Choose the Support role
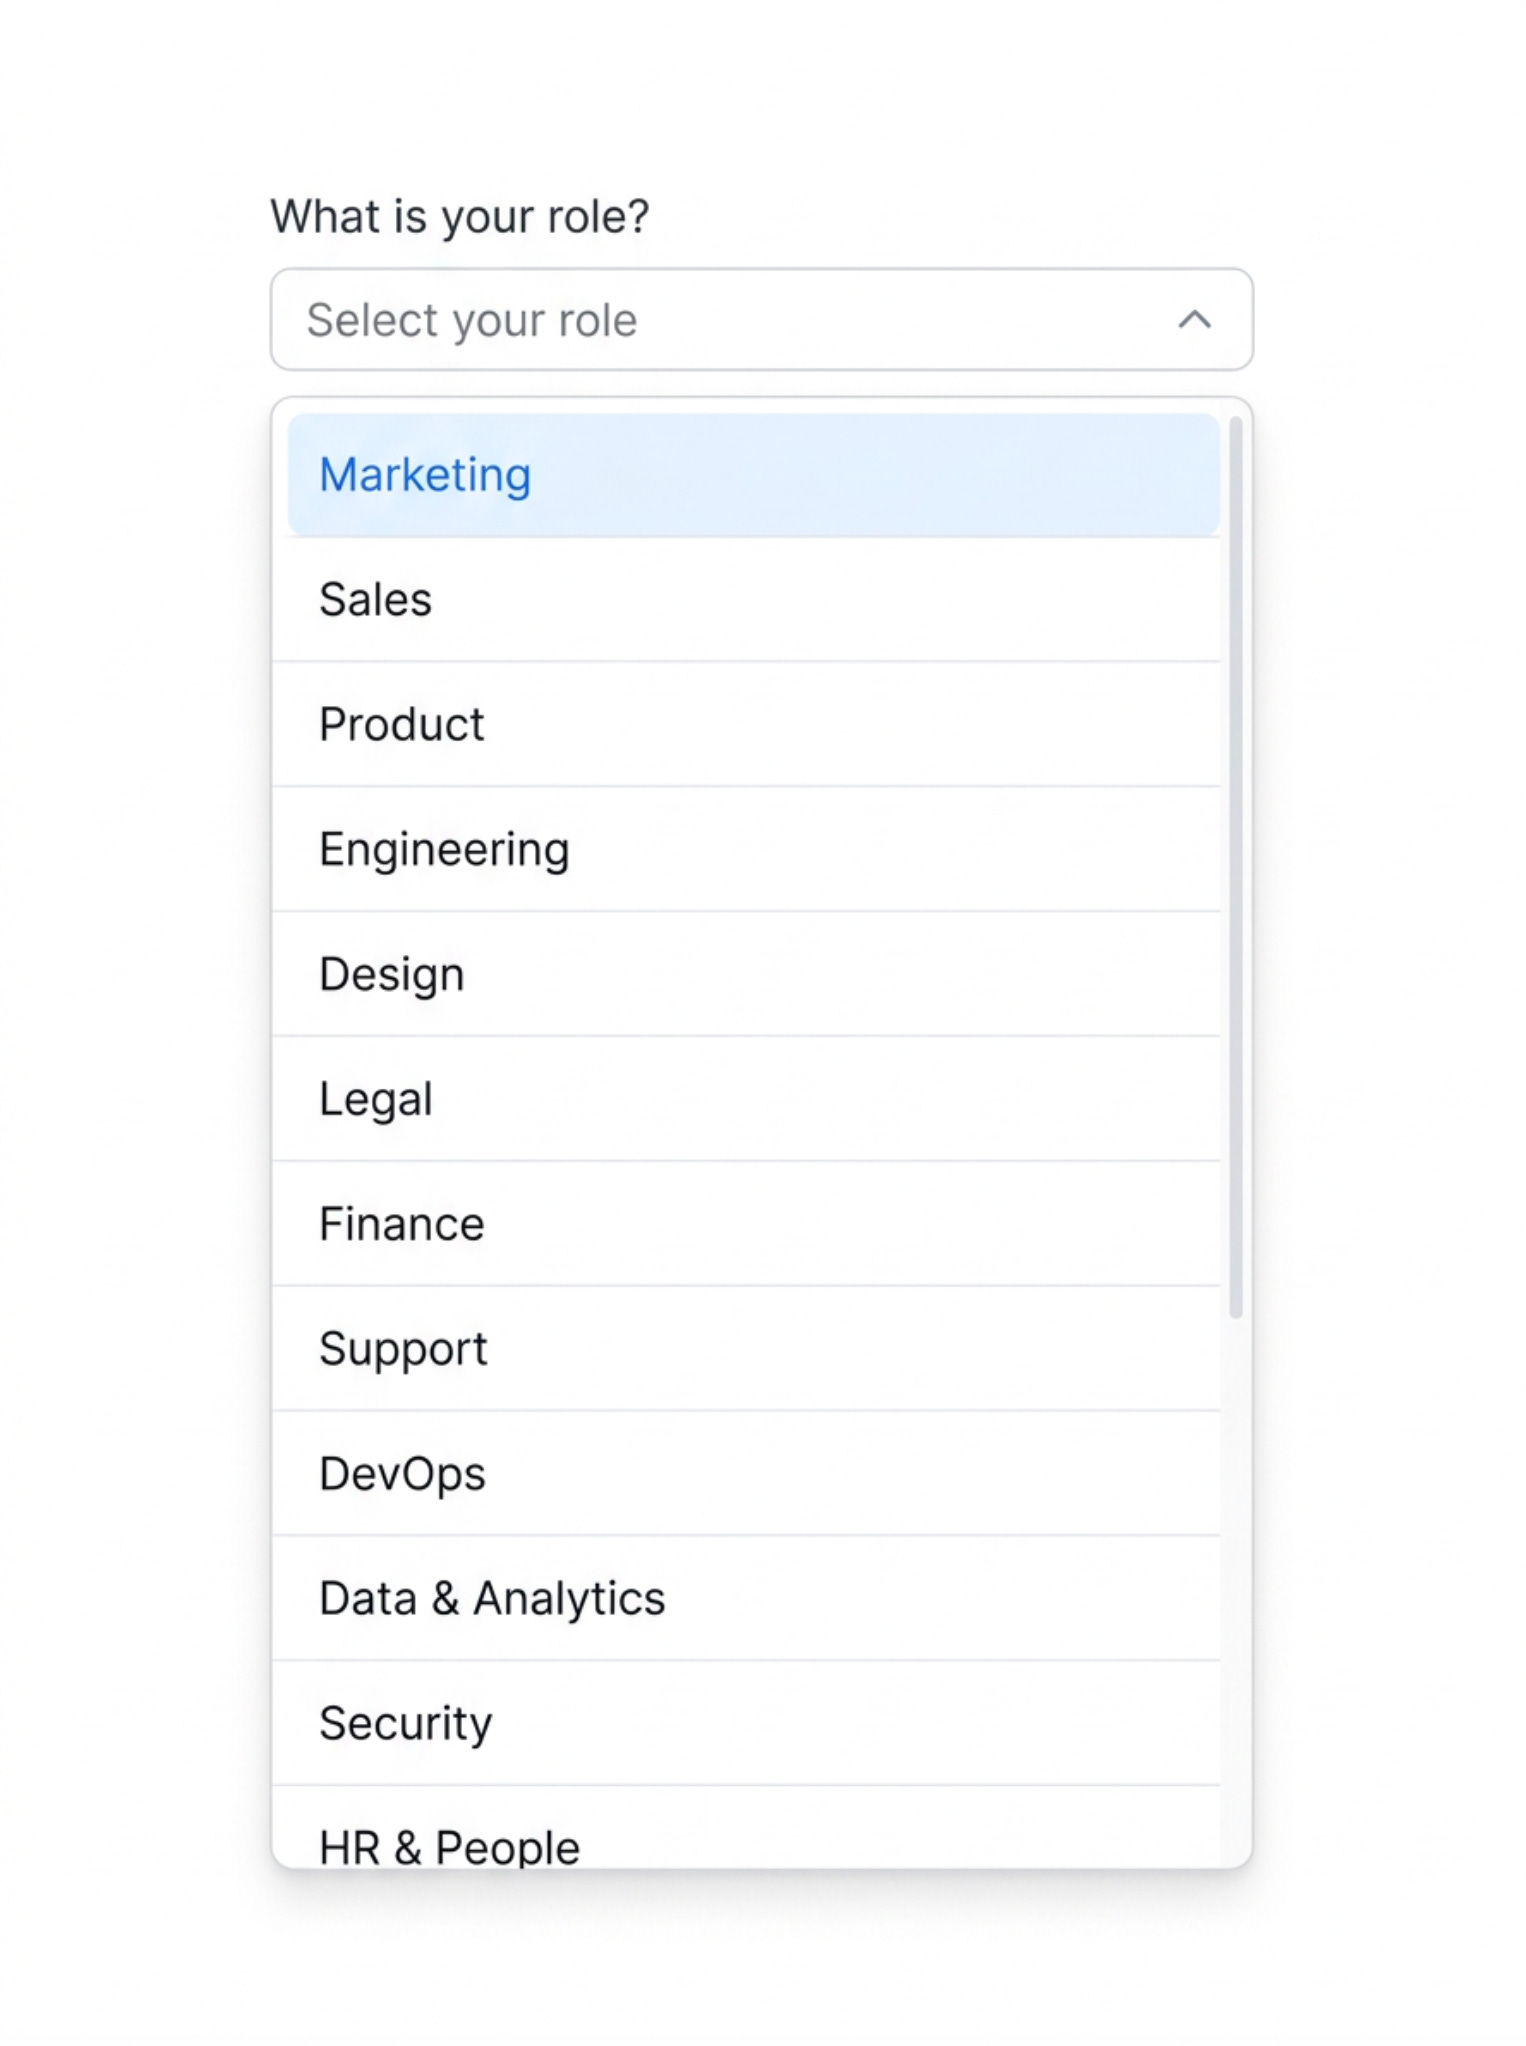The image size is (1526, 2046). 746,1349
